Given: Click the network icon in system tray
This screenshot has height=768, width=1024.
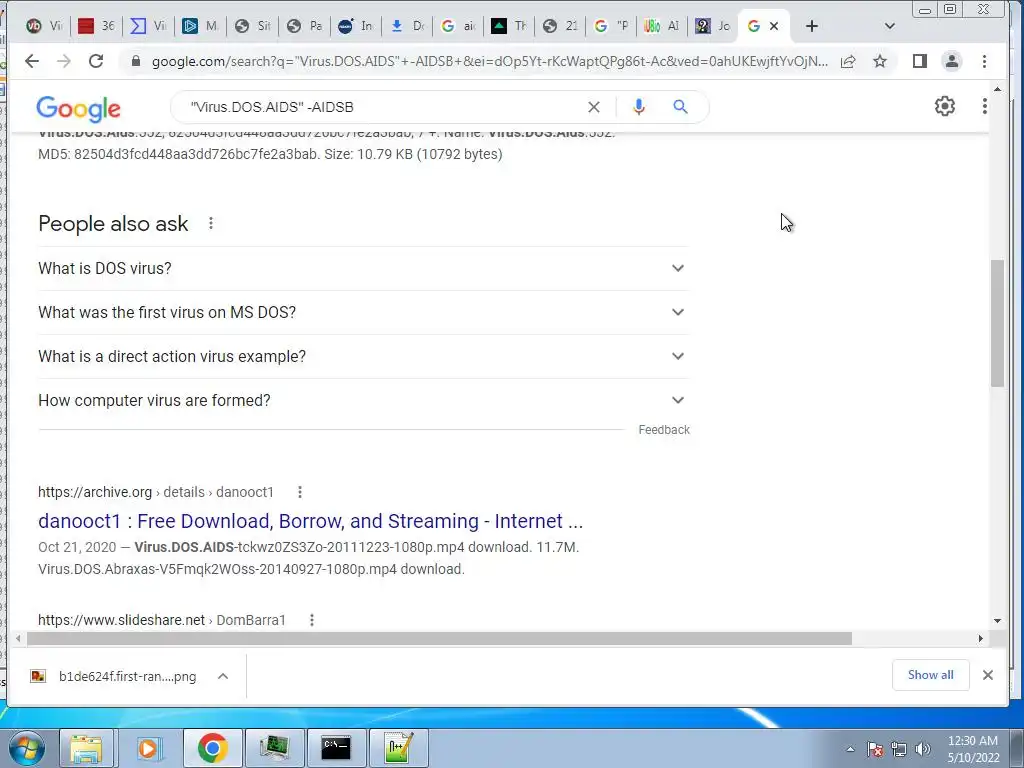Looking at the screenshot, I should [899, 749].
